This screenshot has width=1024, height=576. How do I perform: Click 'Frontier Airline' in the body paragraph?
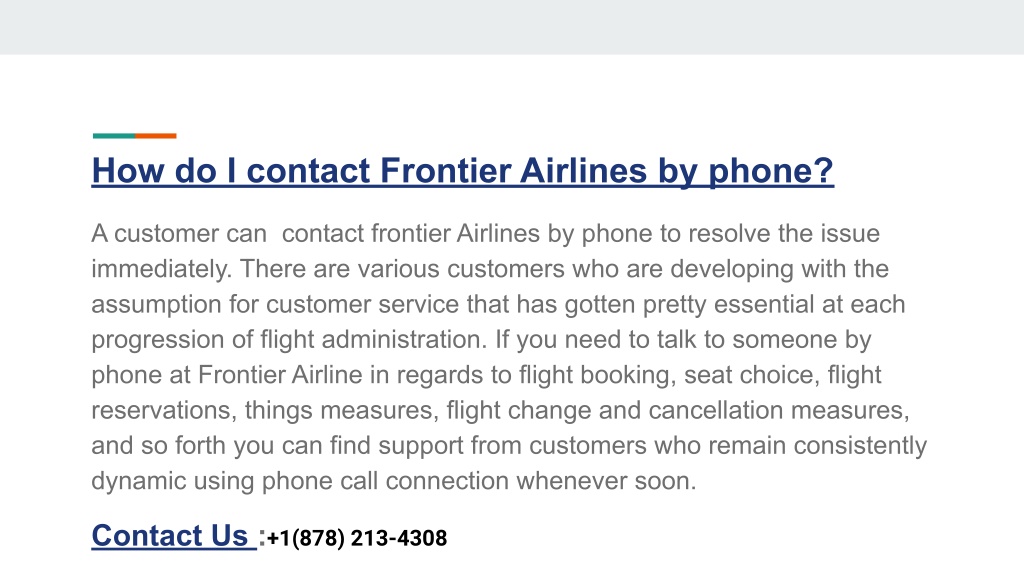point(280,375)
